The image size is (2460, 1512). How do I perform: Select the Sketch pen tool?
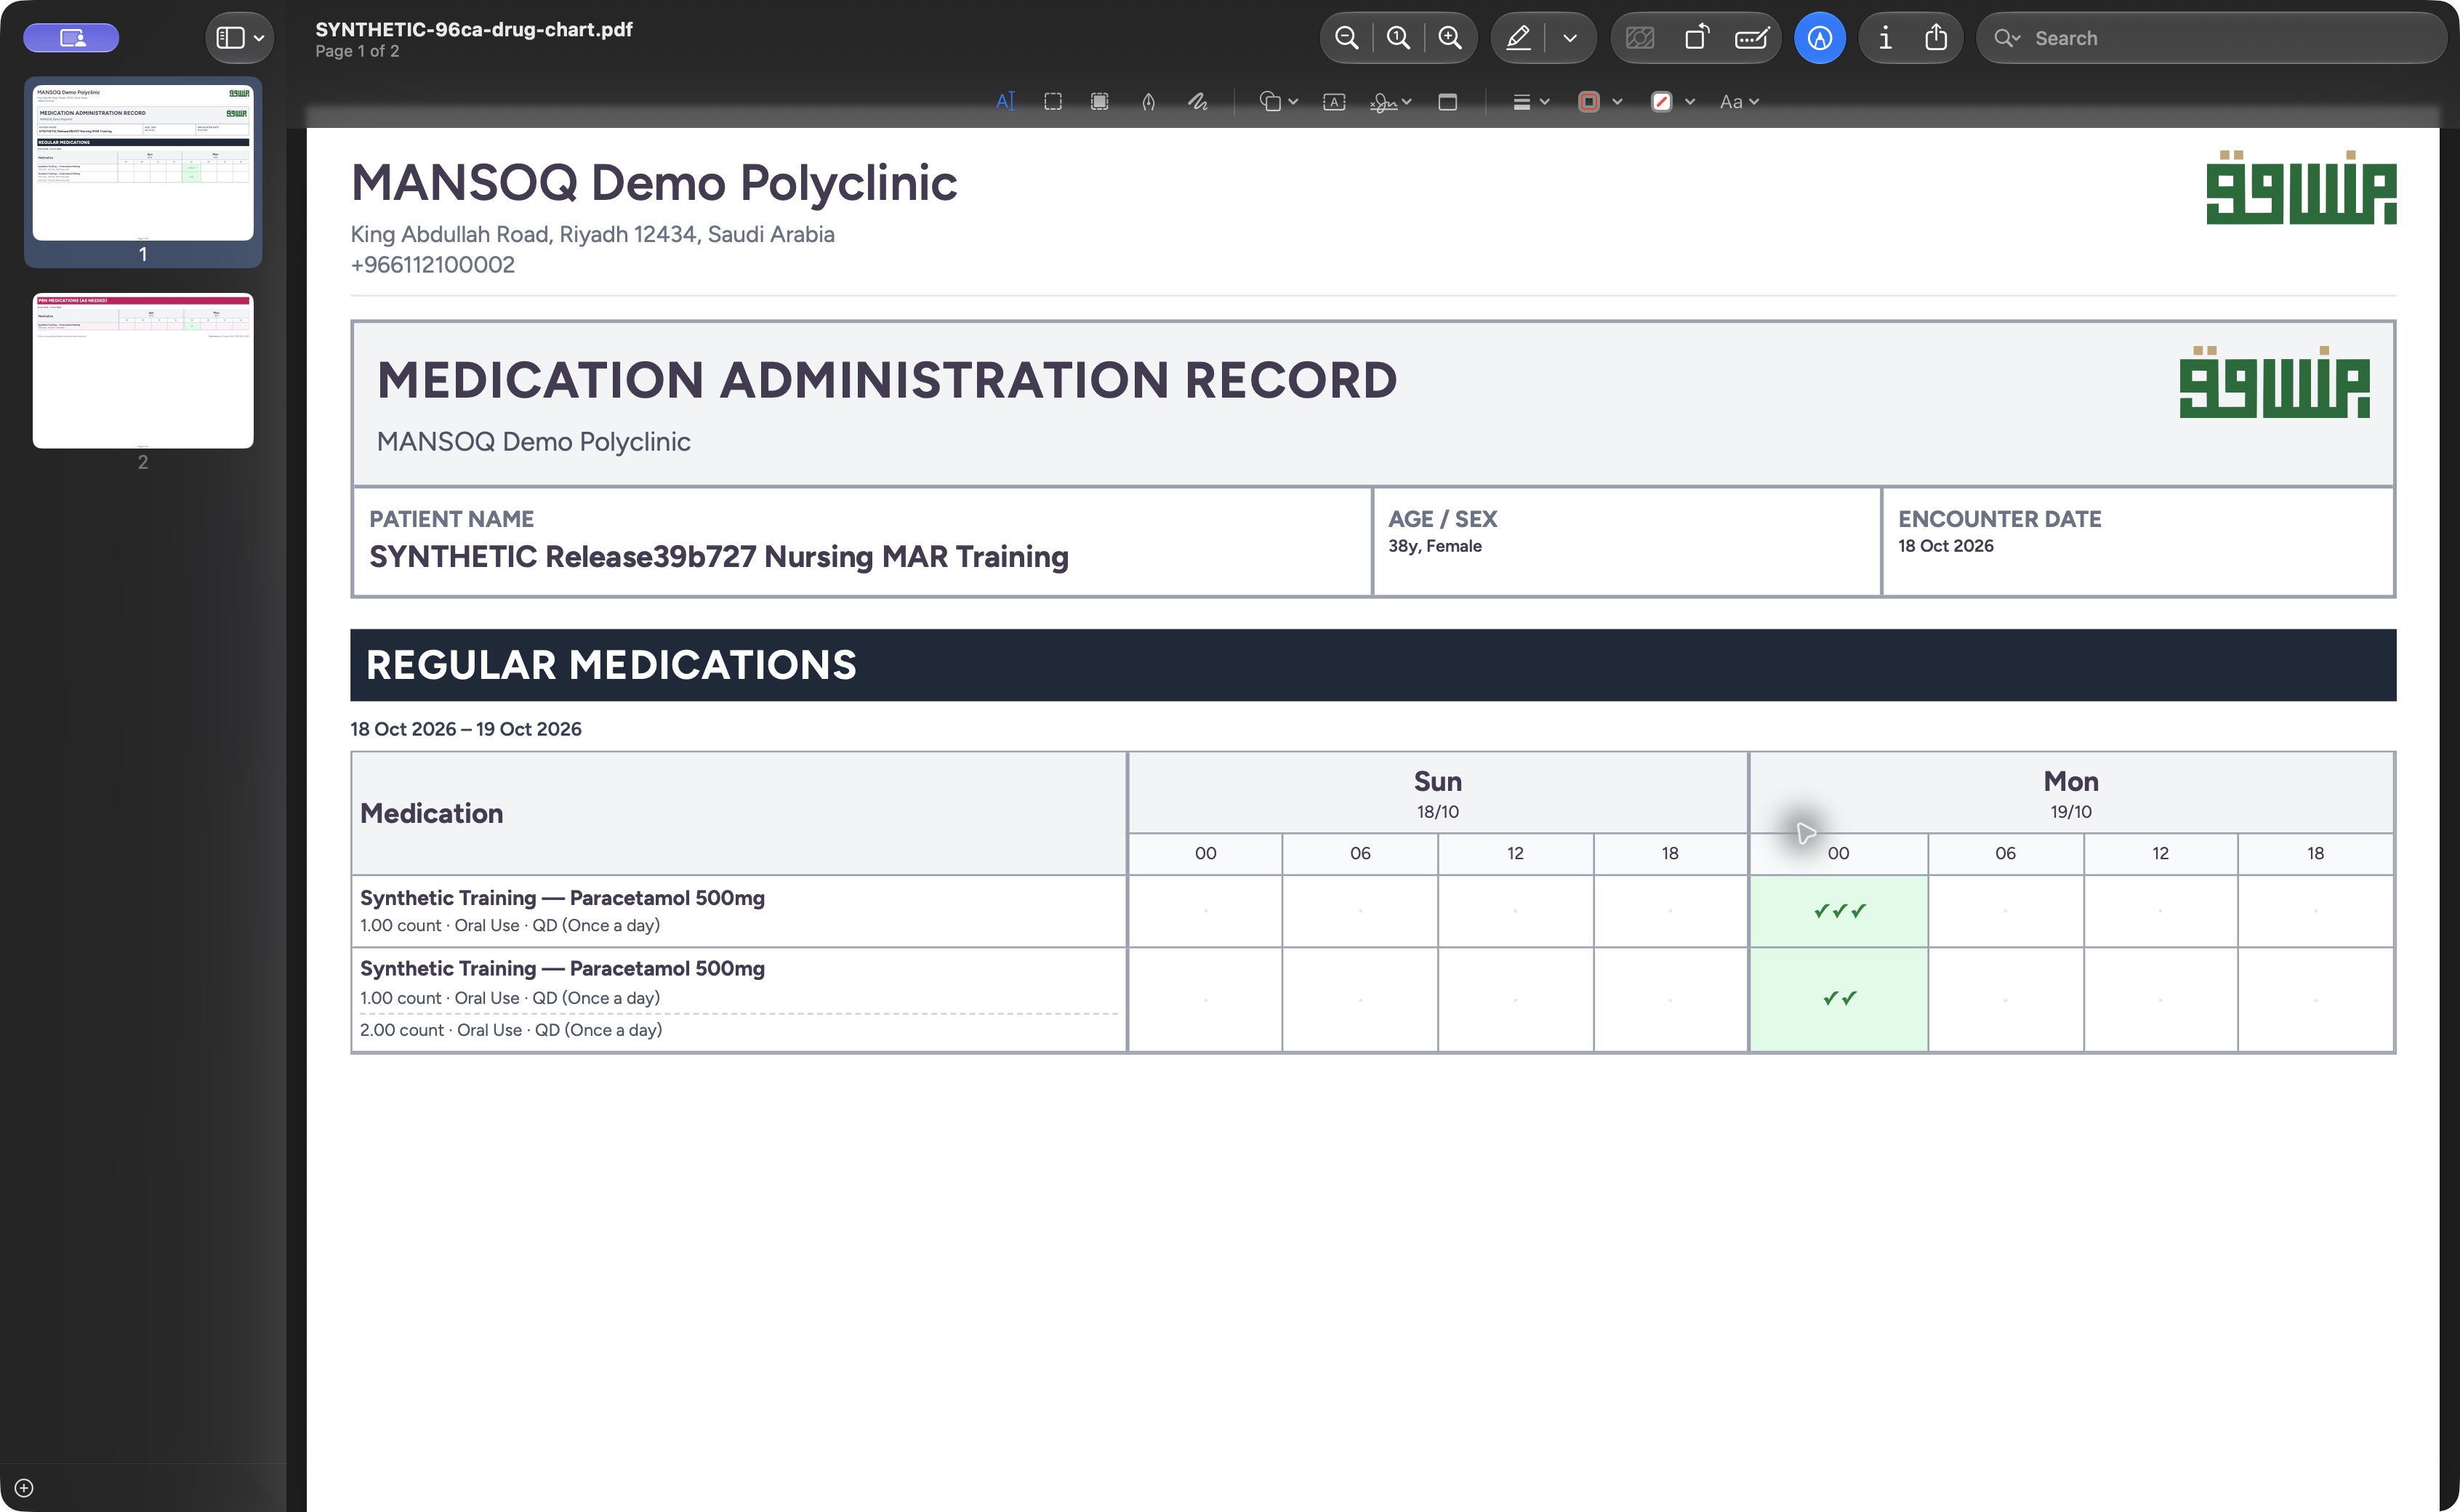[x=1148, y=101]
